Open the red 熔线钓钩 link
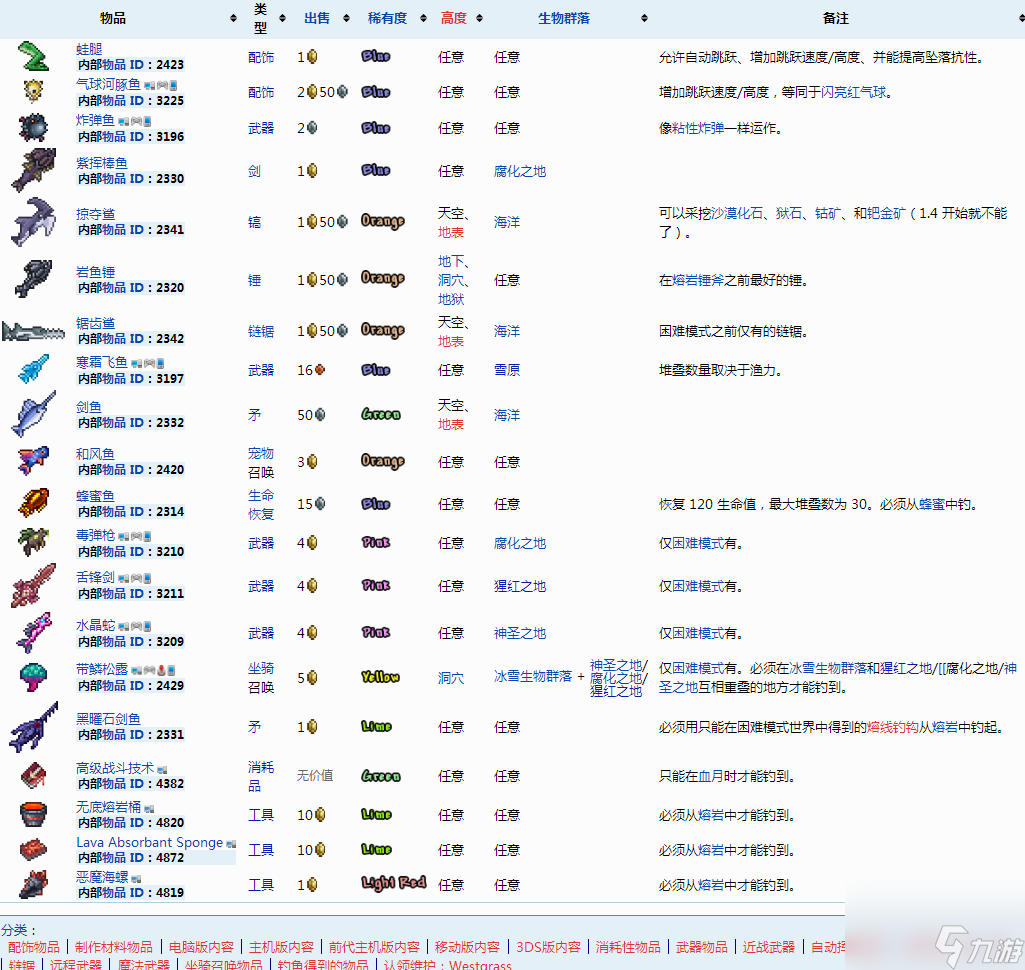Image resolution: width=1025 pixels, height=970 pixels. (x=893, y=727)
